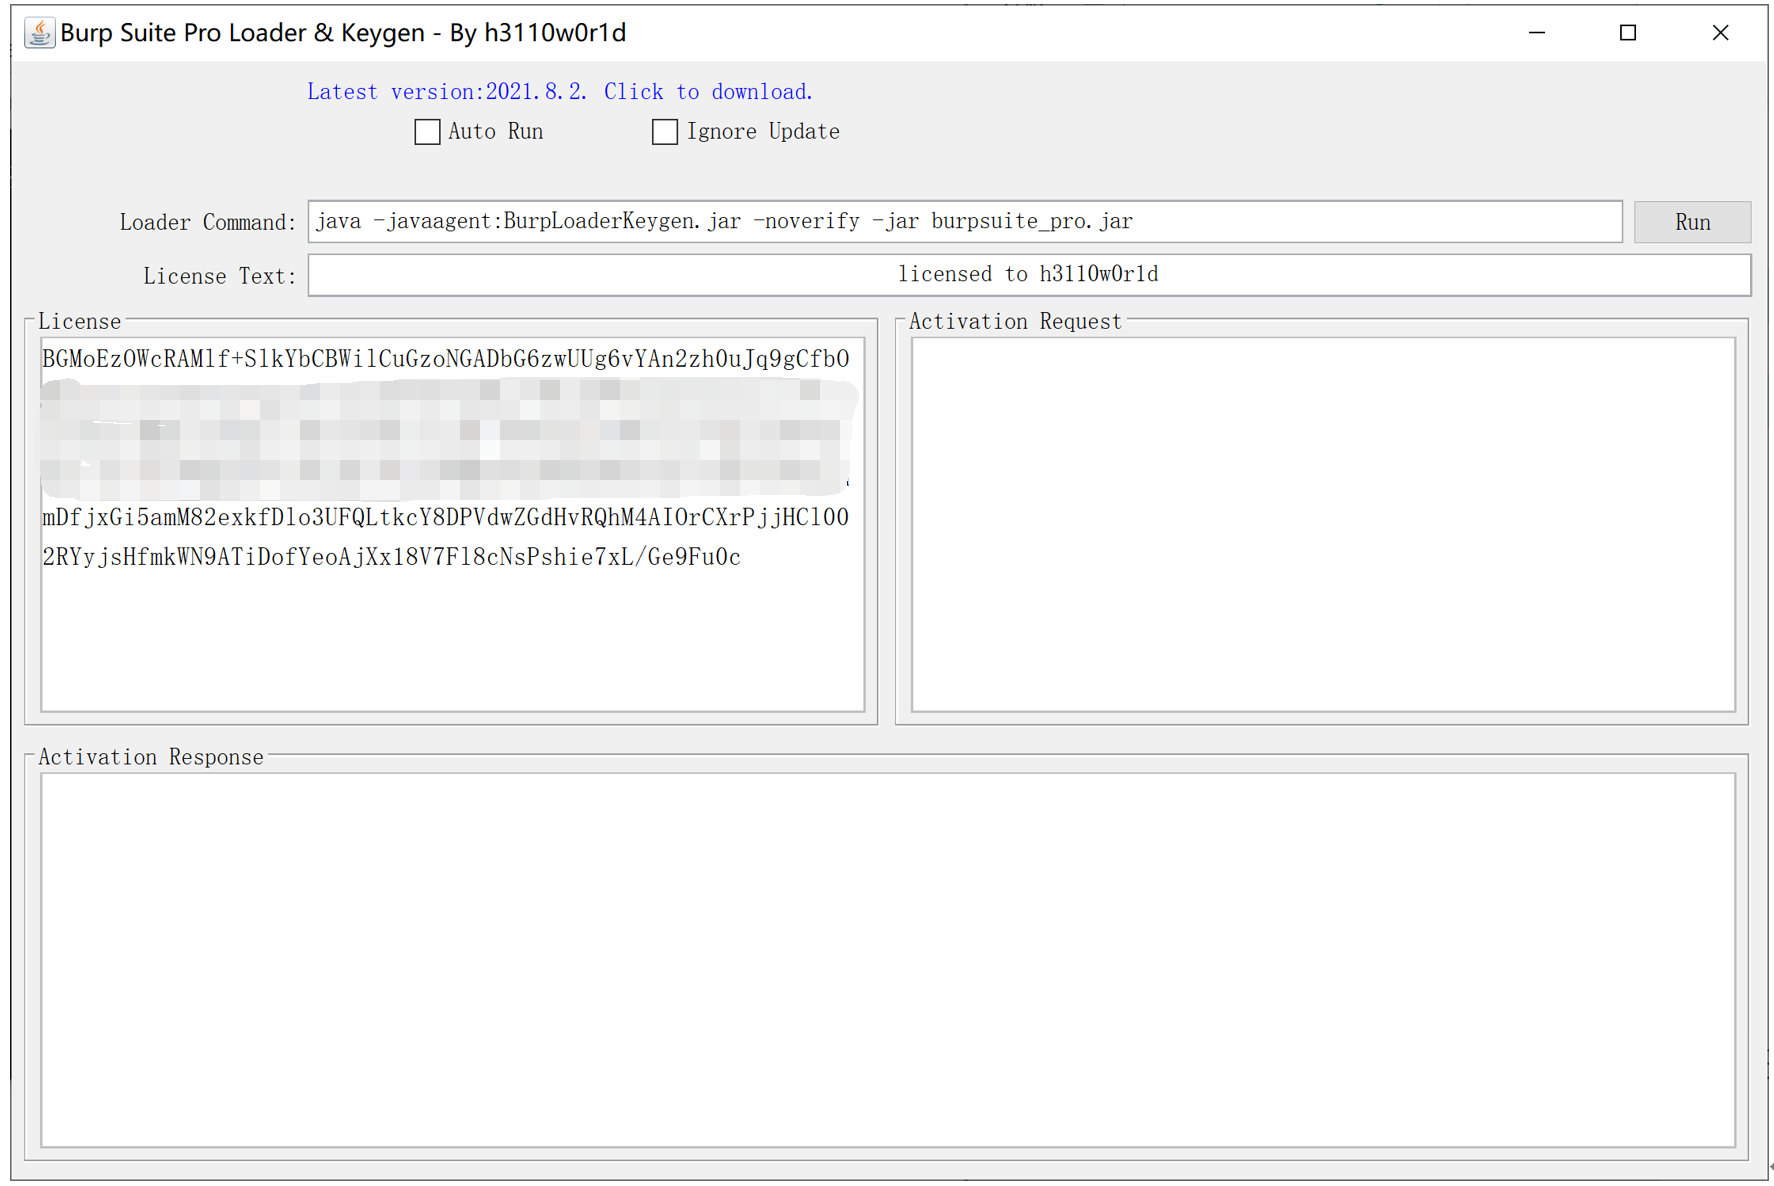The height and width of the screenshot is (1186, 1774).
Task: Click inside the Activation Response text area
Action: (x=888, y=960)
